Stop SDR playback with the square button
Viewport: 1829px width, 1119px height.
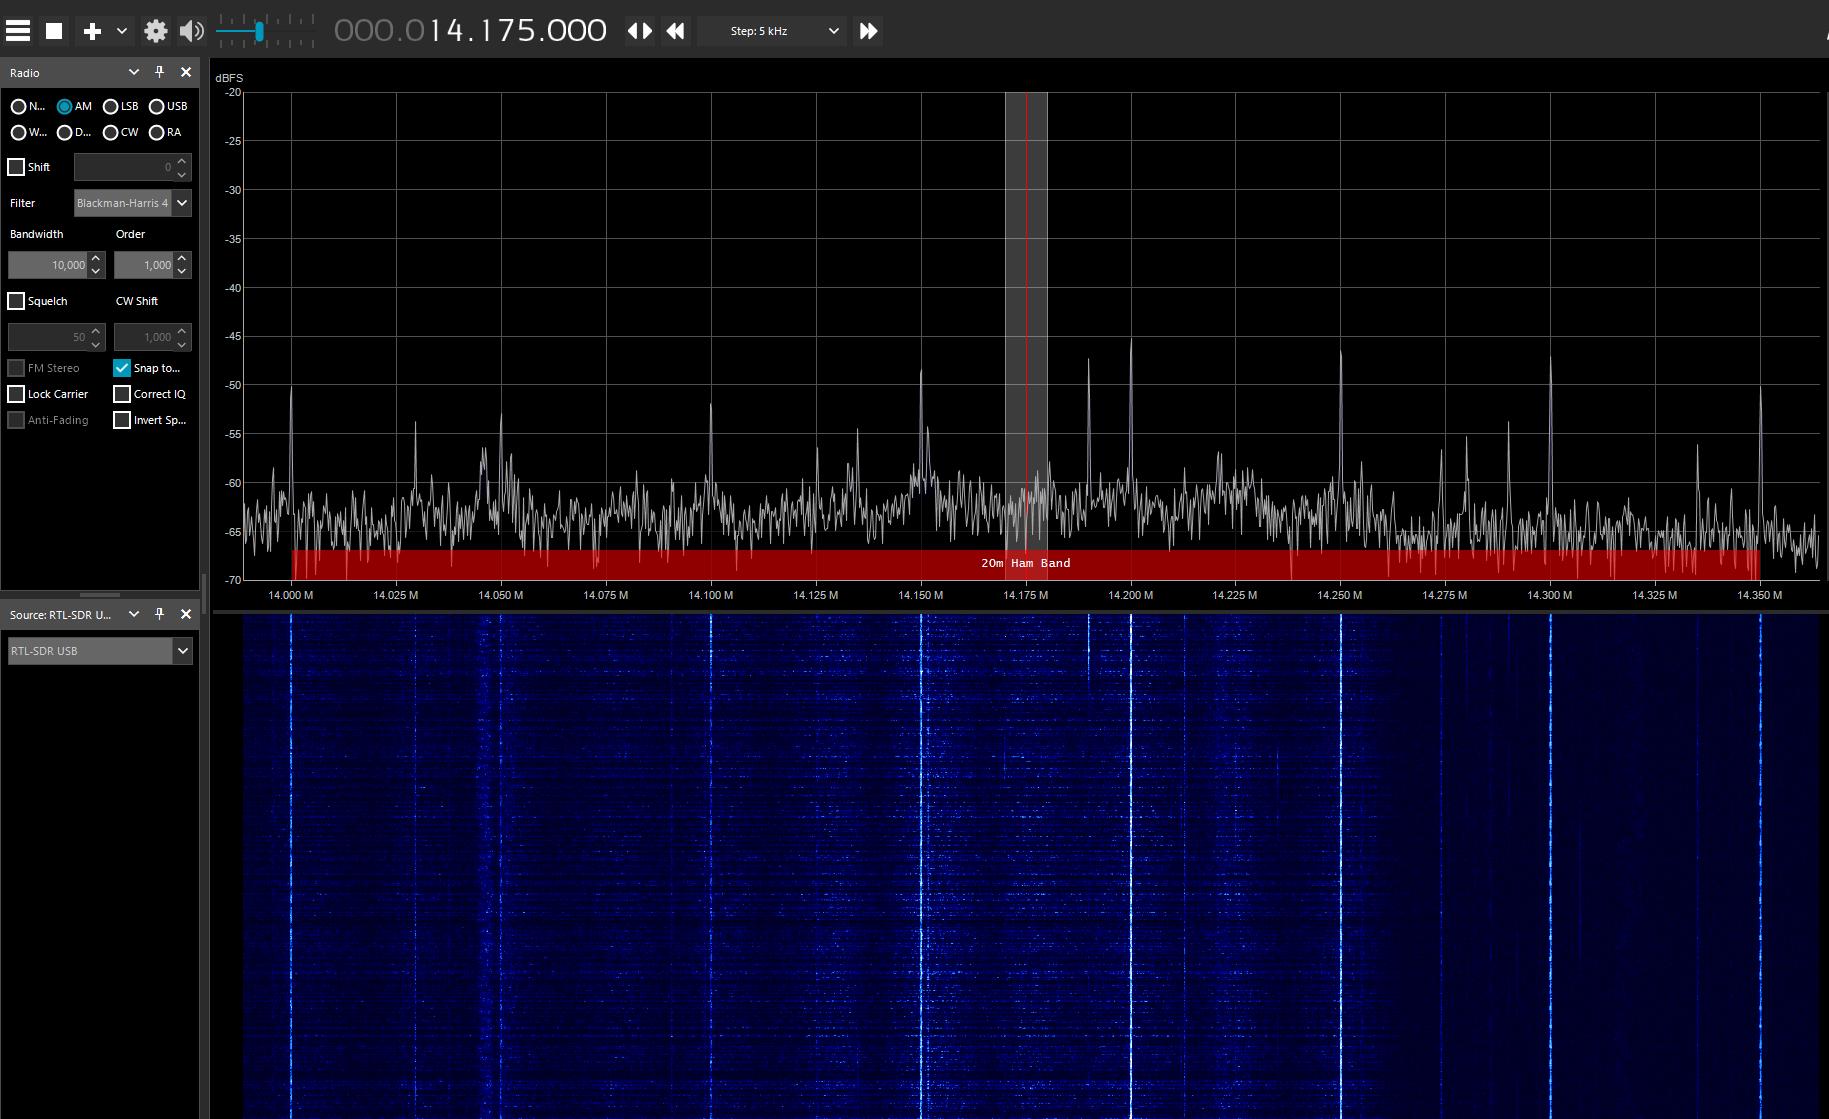[54, 30]
